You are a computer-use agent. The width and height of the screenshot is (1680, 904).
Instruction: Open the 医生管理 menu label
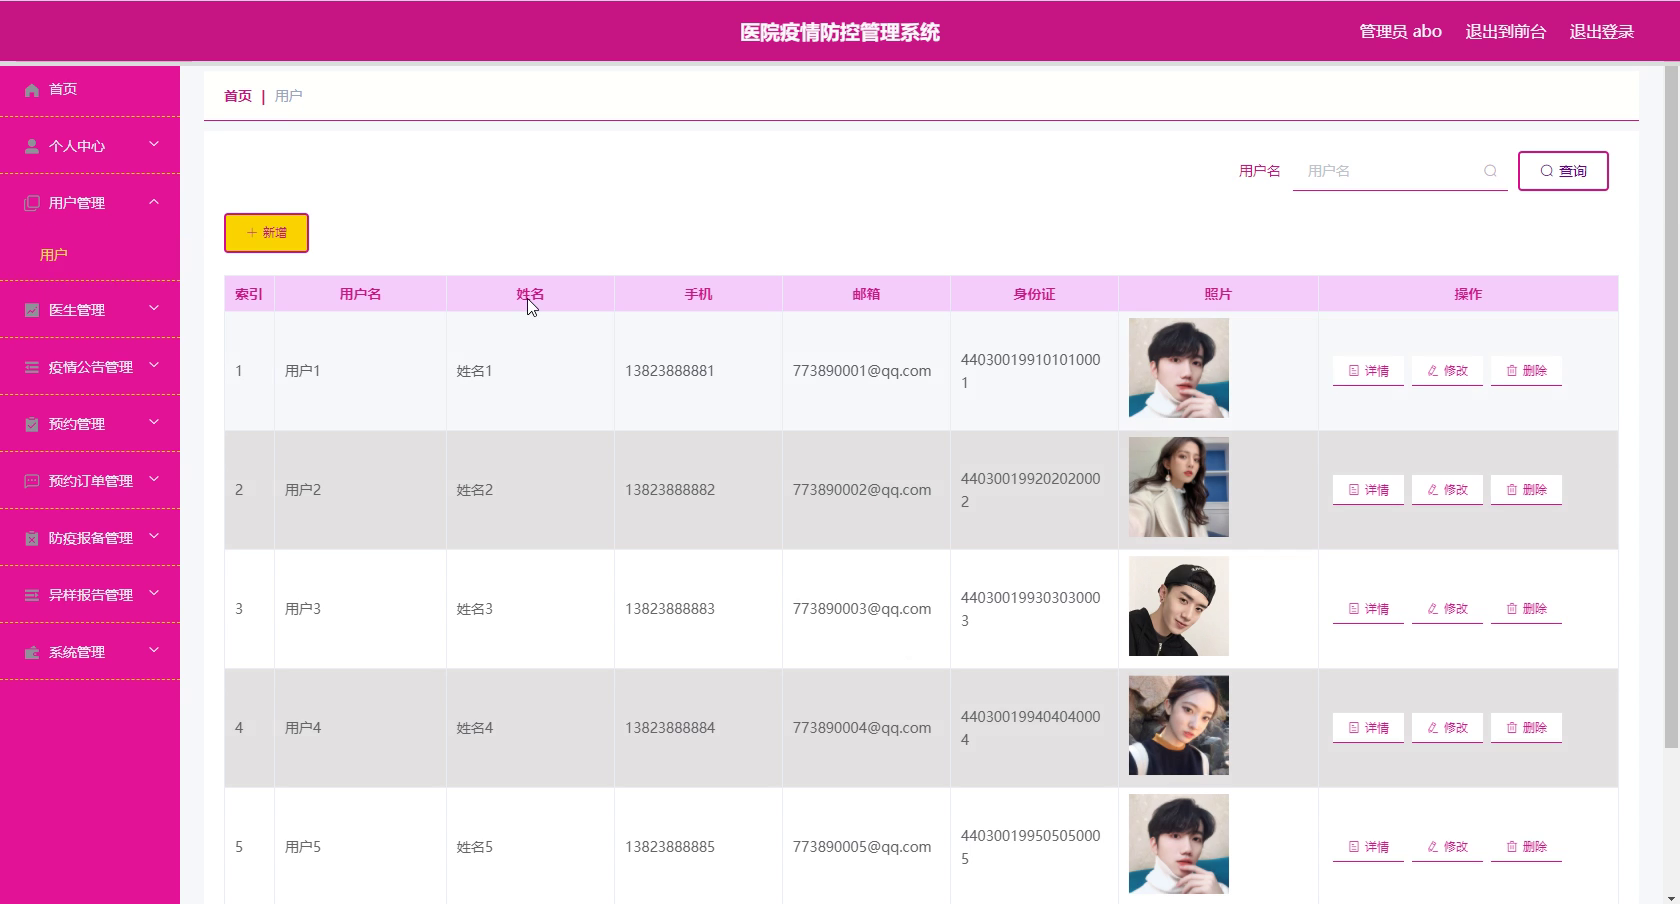[x=77, y=310]
